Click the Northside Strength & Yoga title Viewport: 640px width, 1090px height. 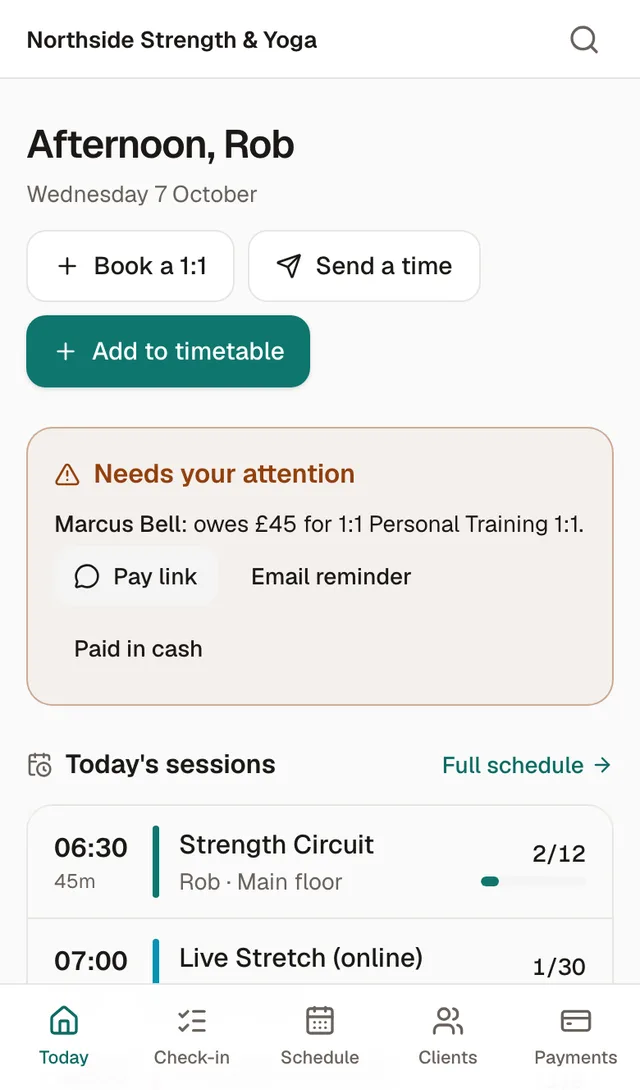pos(172,40)
